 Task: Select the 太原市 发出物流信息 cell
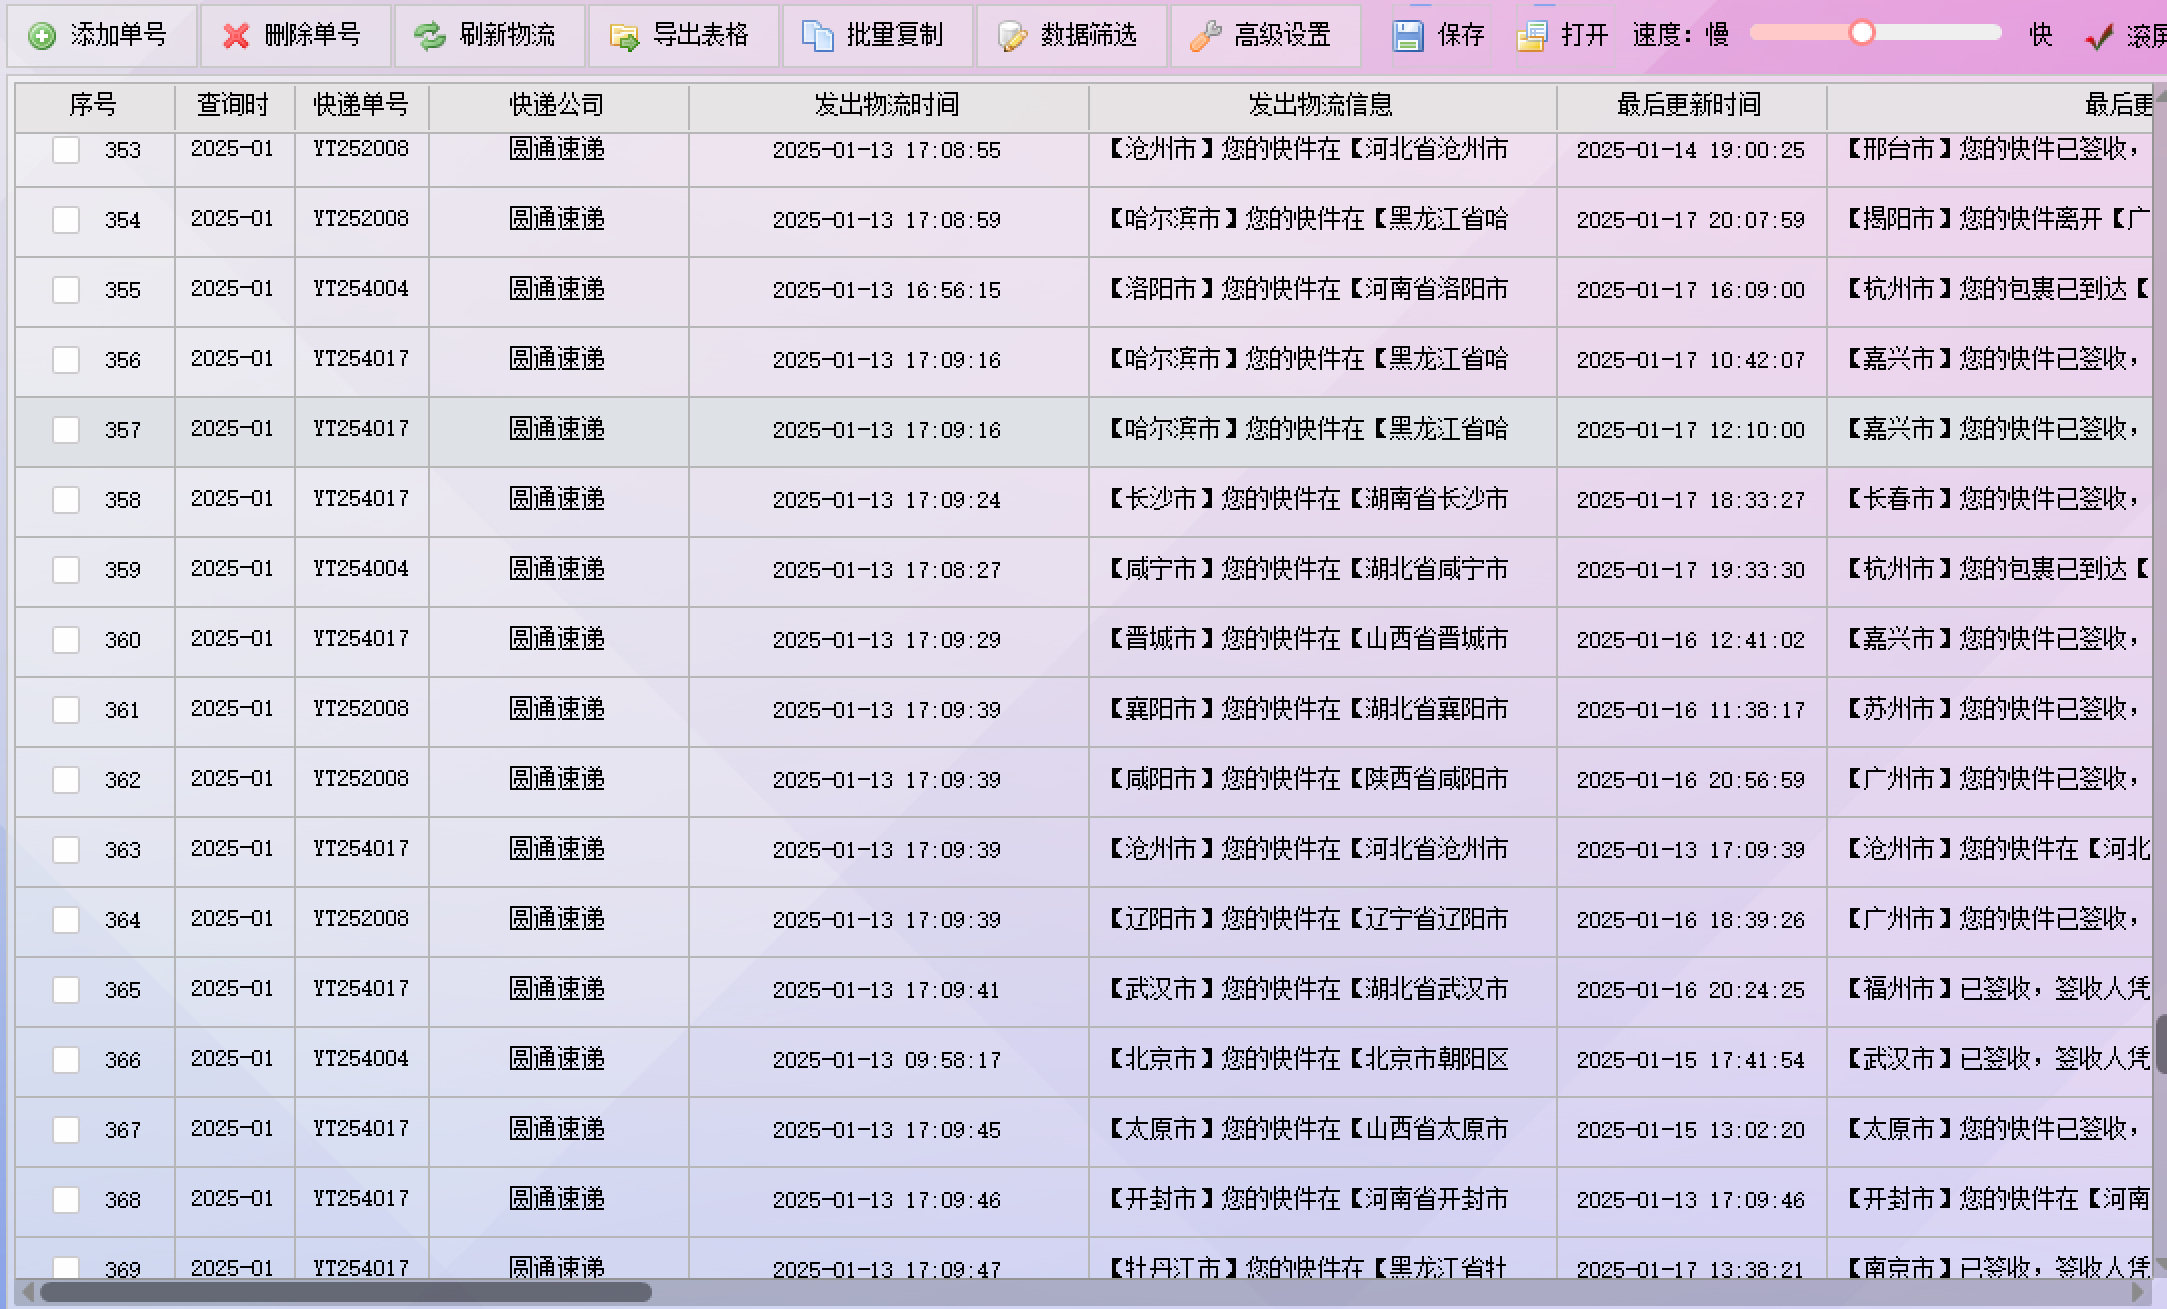click(1322, 1130)
